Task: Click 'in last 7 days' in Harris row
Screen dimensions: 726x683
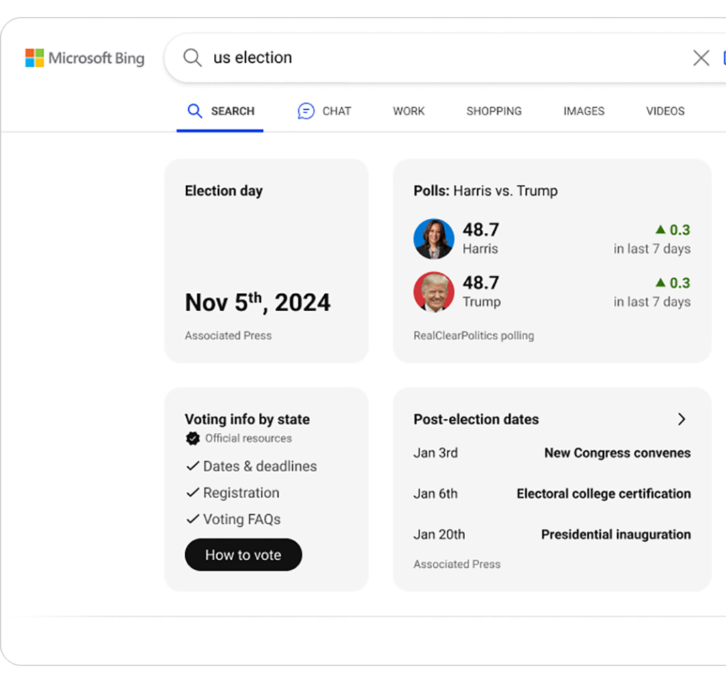Action: (x=652, y=249)
